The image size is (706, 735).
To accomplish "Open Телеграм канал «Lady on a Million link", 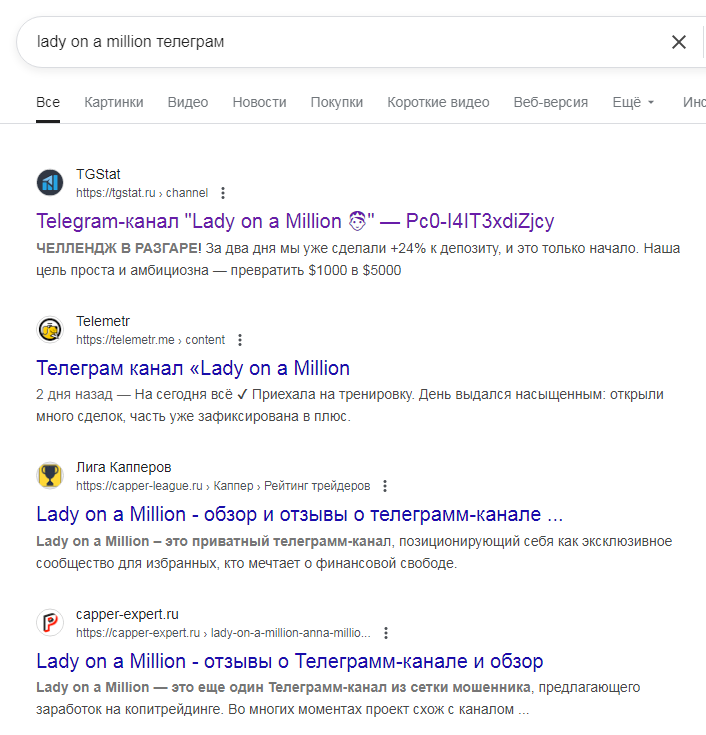I will coord(193,368).
